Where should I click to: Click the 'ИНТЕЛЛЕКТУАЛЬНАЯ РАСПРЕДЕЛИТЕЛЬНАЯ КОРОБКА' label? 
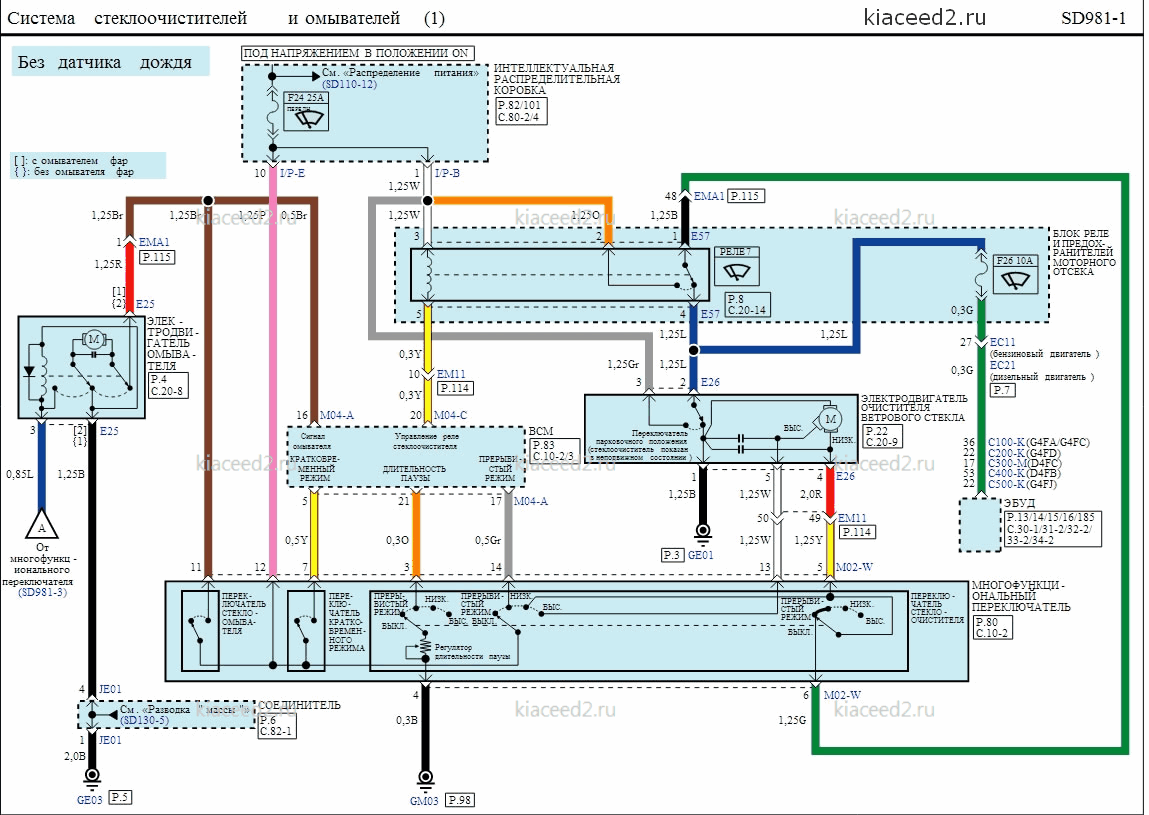557,79
